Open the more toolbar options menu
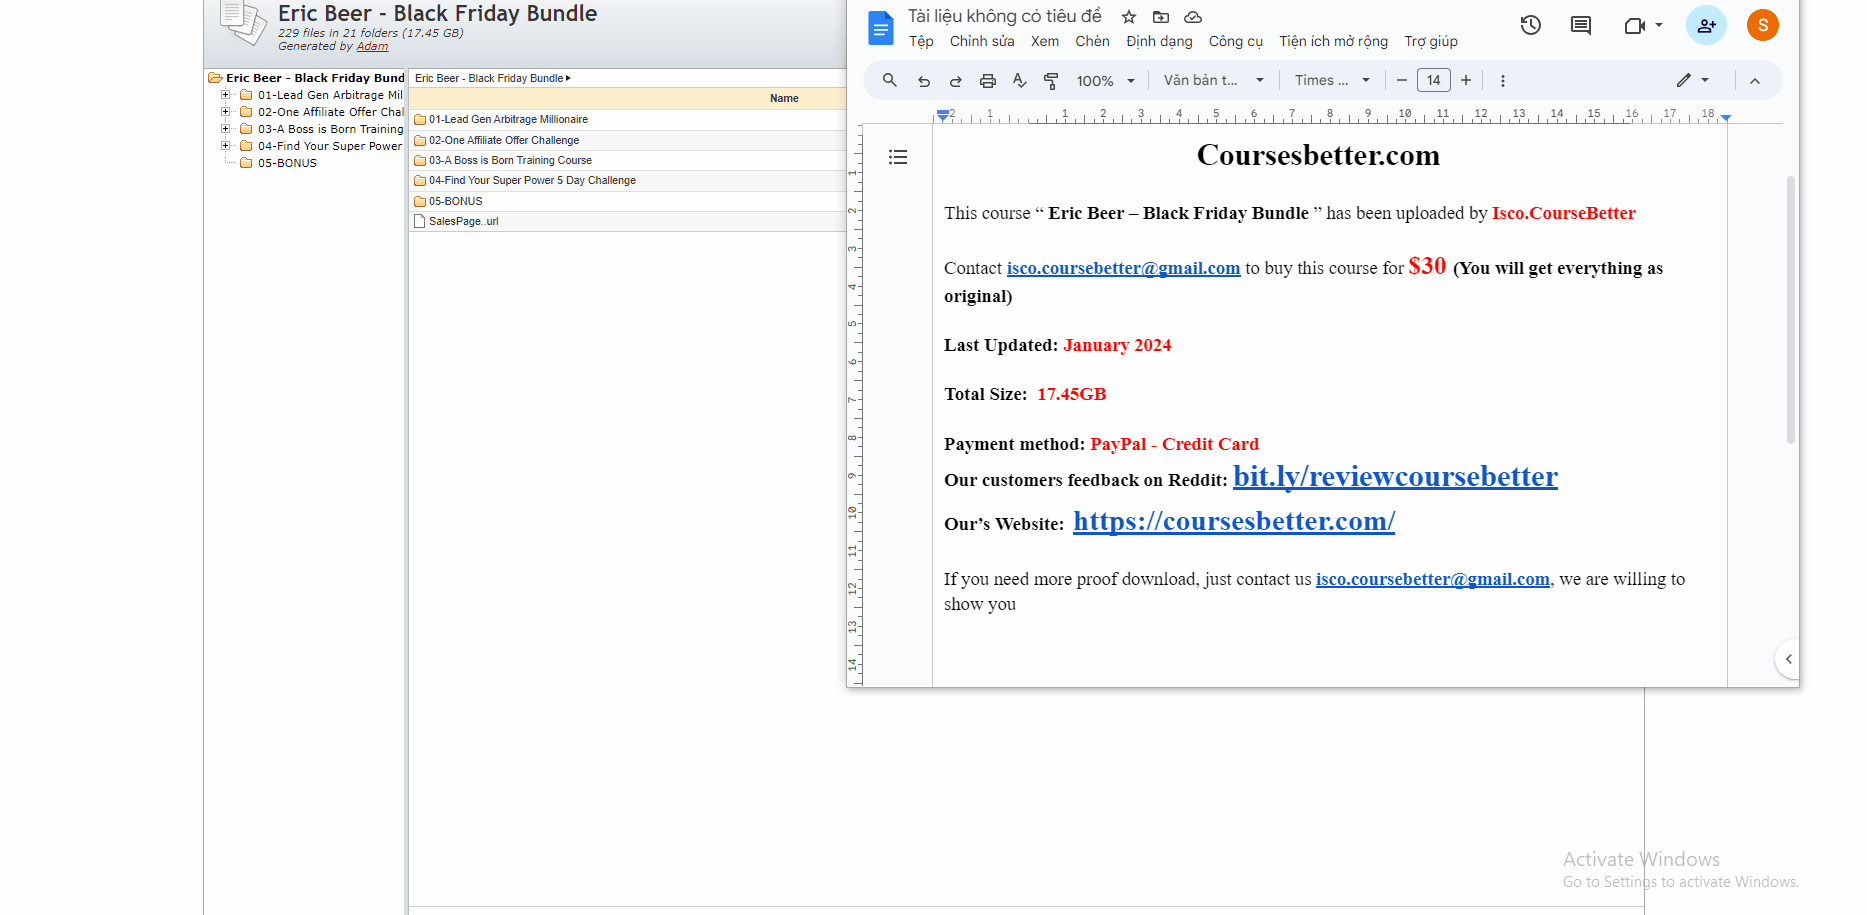 tap(1502, 81)
